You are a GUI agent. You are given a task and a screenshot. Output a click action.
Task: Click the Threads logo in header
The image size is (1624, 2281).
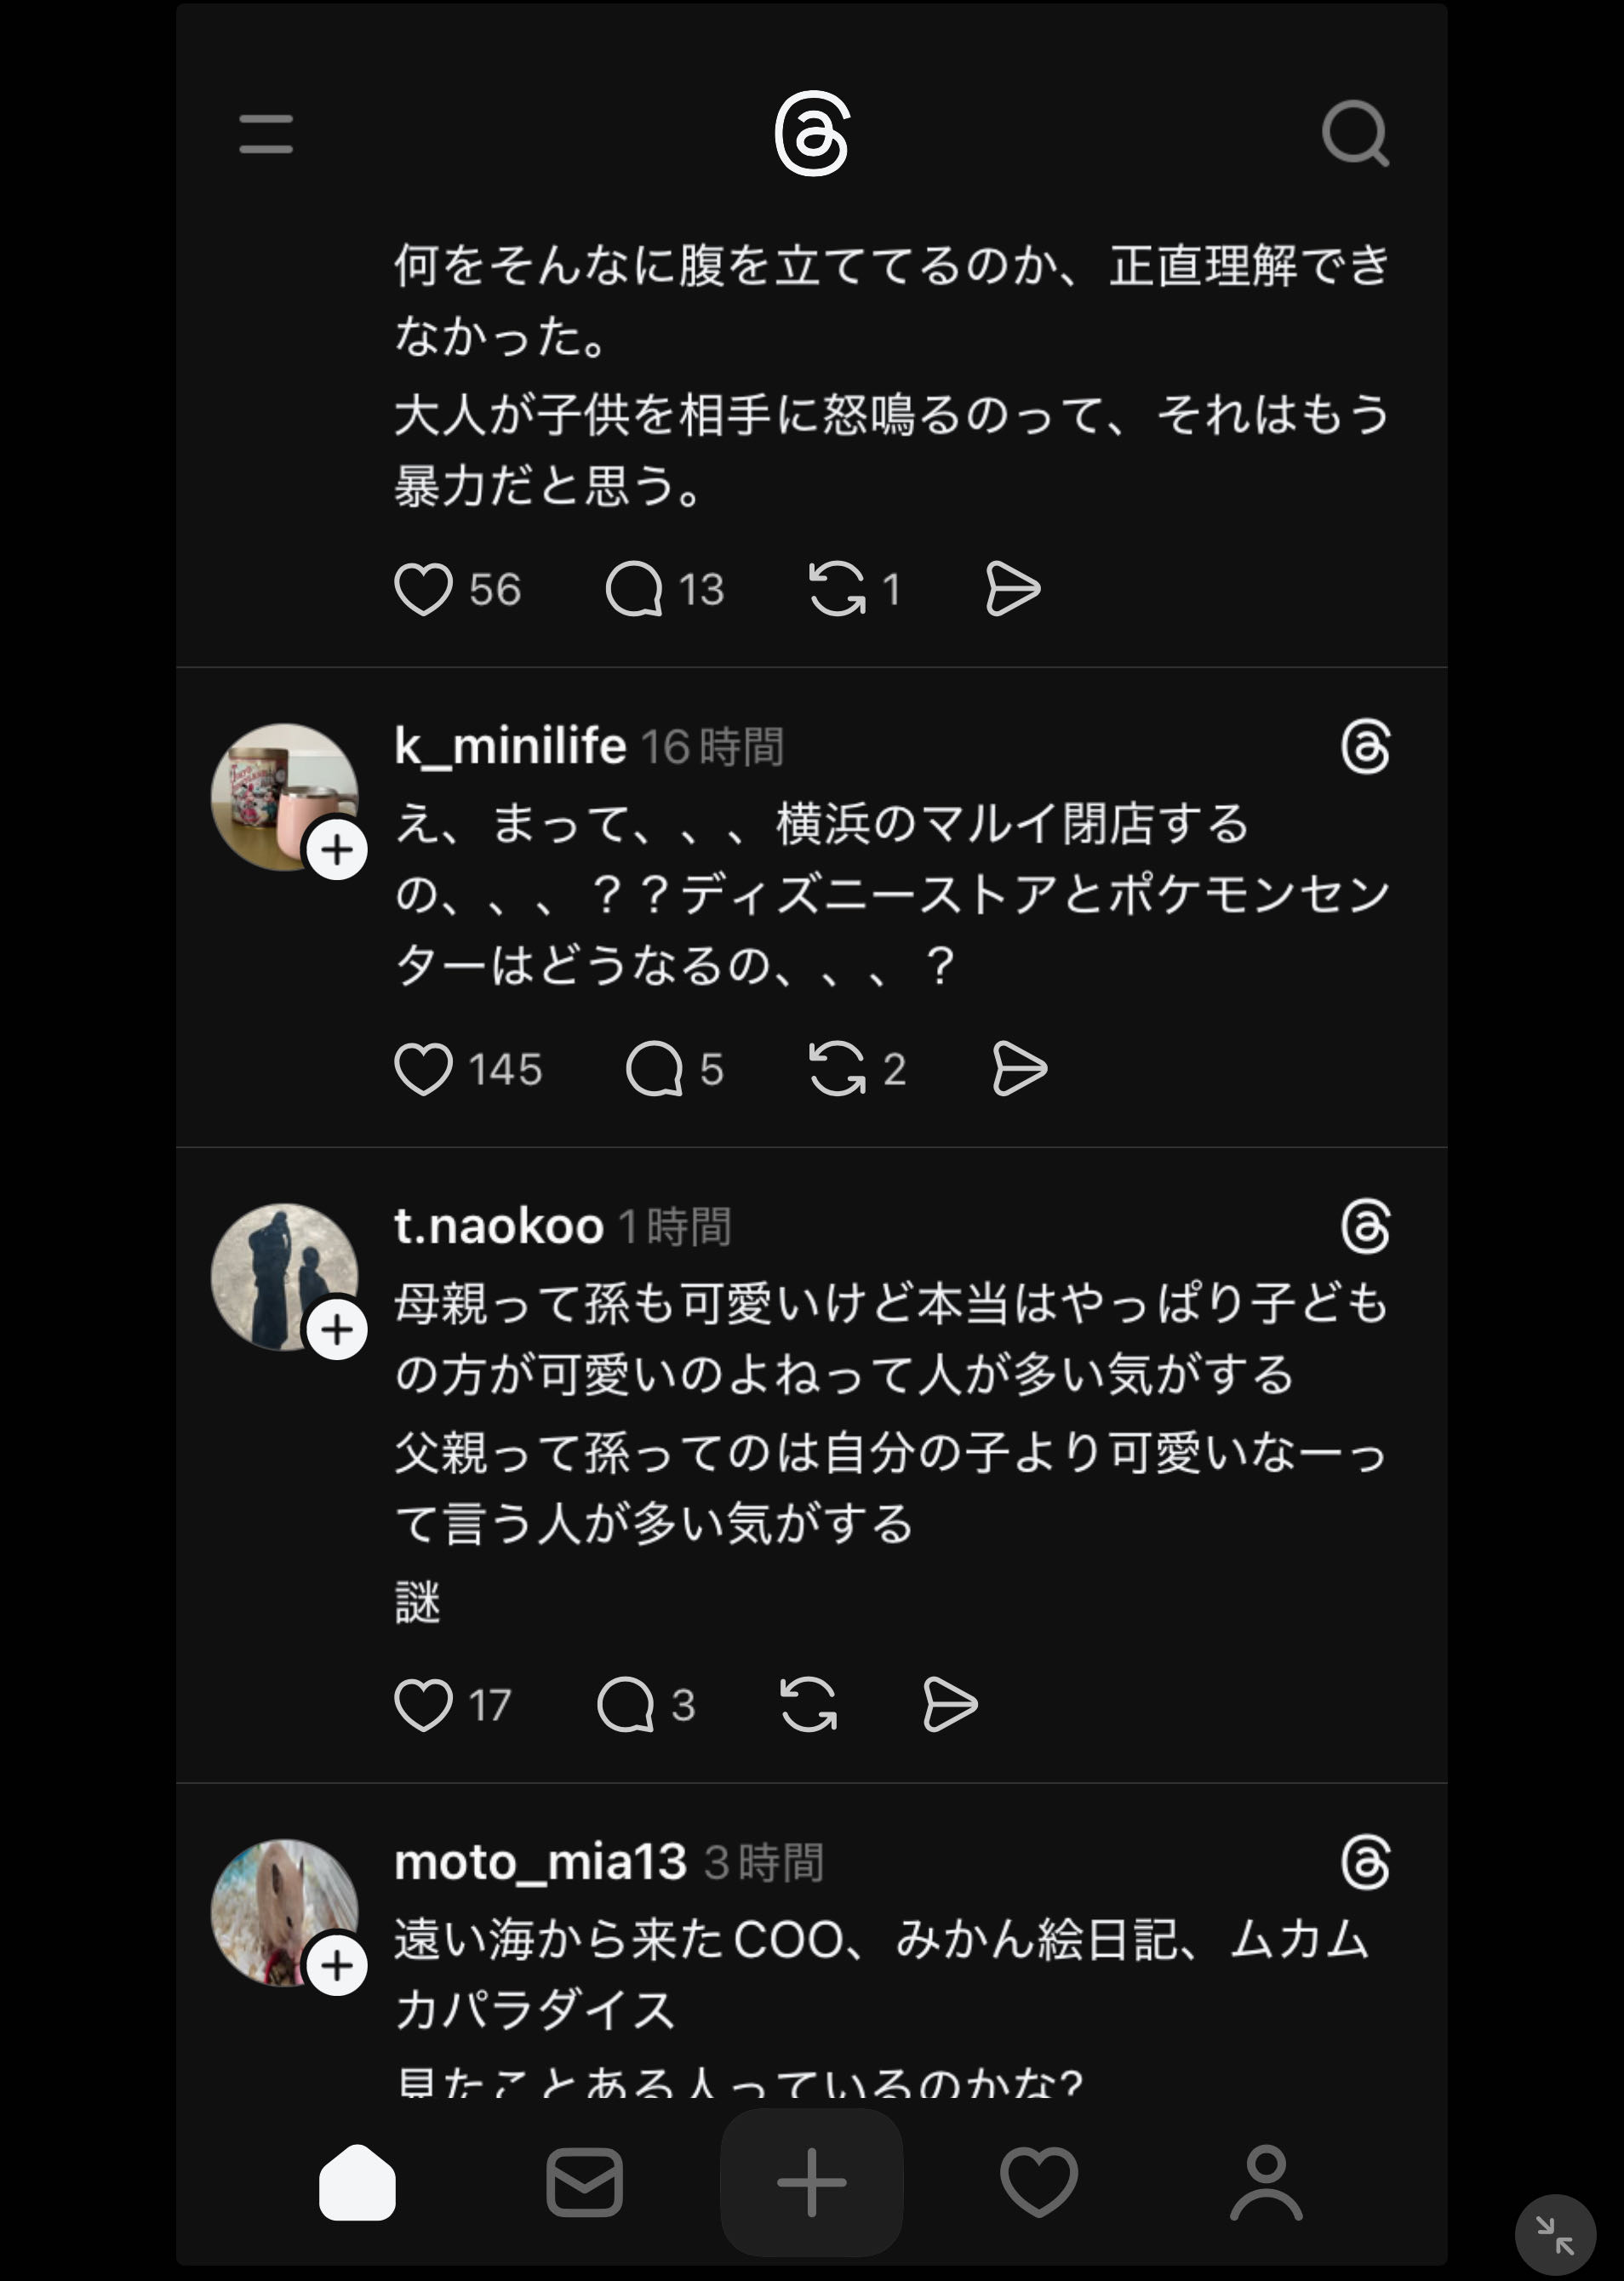(811, 134)
